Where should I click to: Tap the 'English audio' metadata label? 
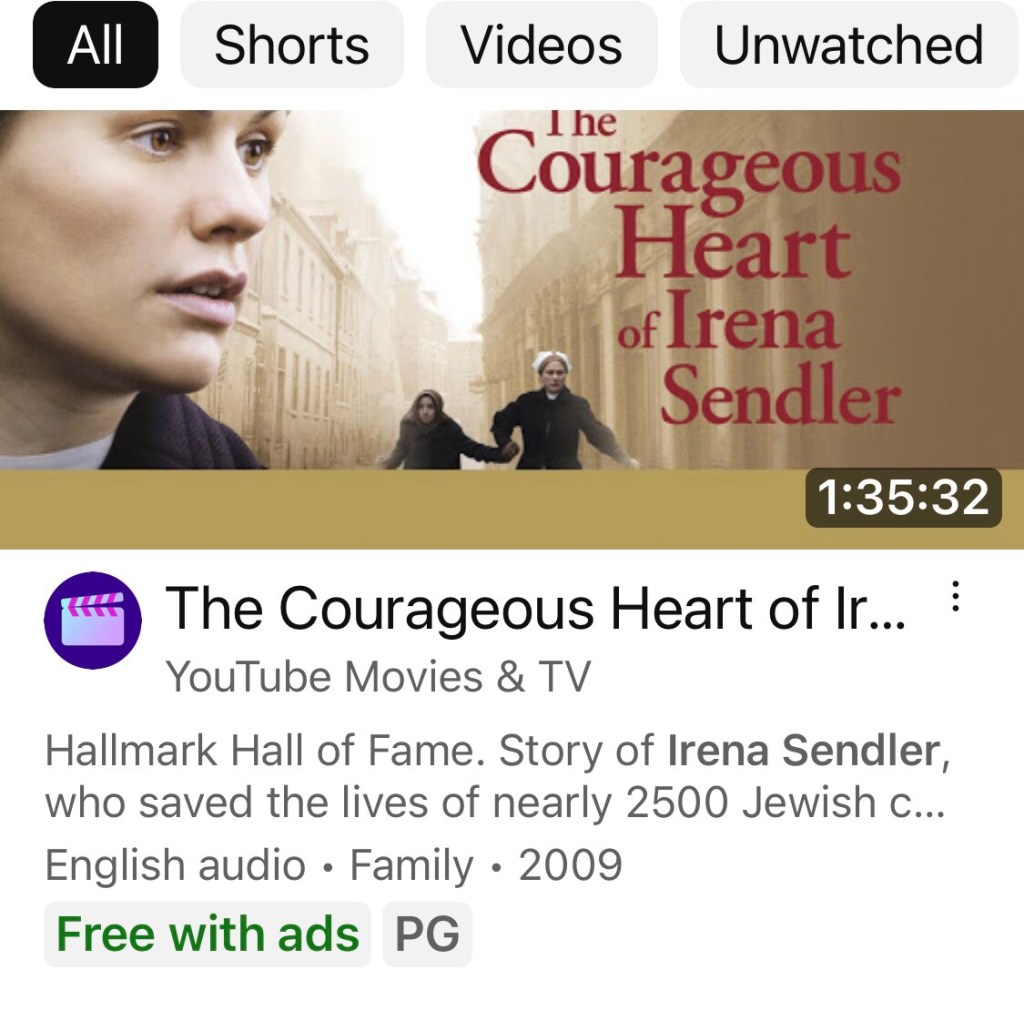(175, 865)
